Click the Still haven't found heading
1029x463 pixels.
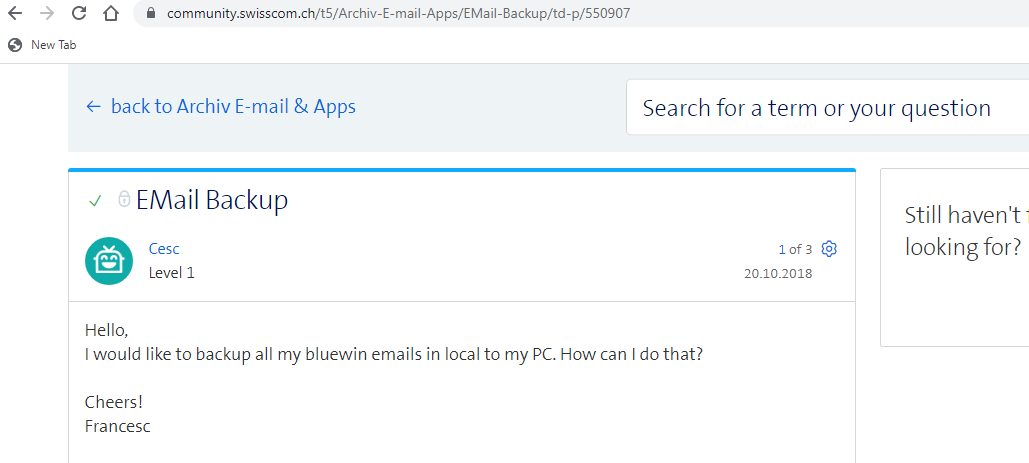coord(967,231)
